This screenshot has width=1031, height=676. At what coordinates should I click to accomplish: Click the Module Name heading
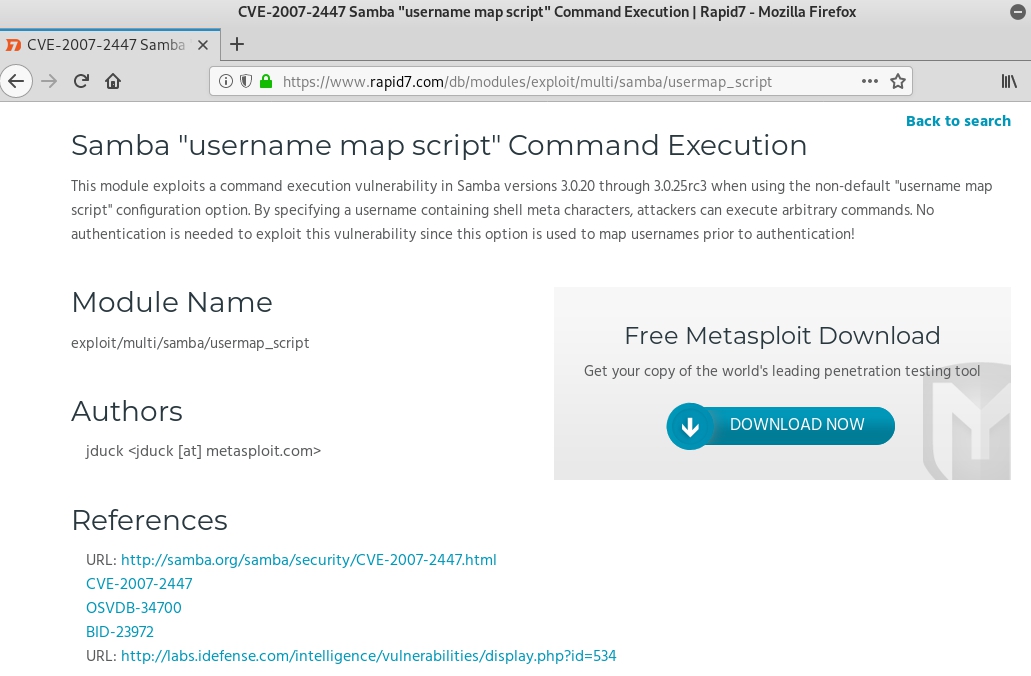pyautogui.click(x=172, y=302)
